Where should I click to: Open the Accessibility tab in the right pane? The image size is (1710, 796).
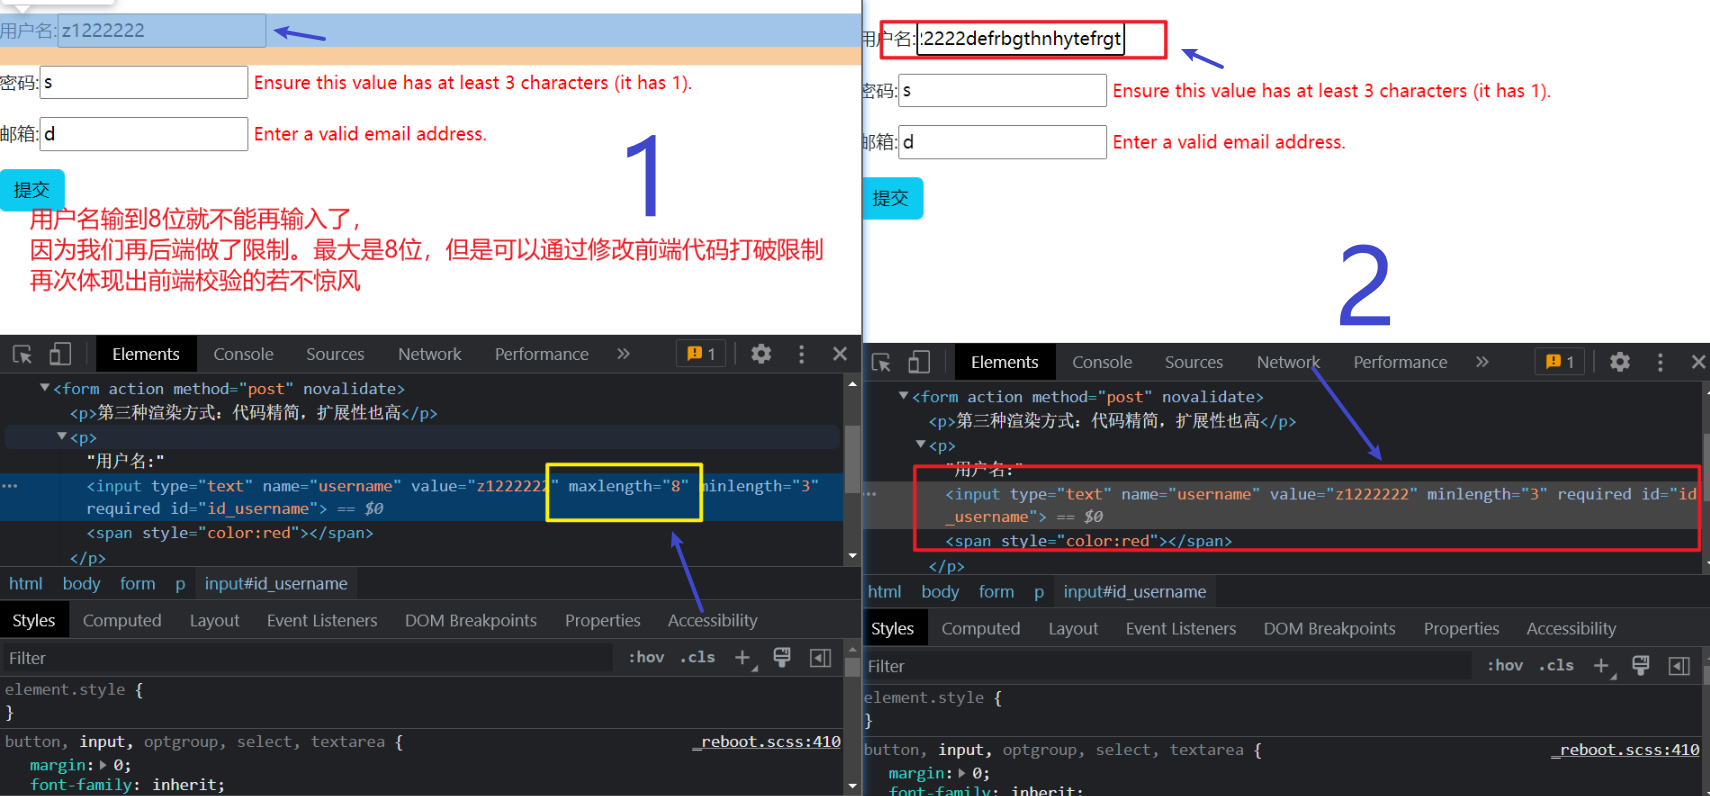[x=1571, y=629]
